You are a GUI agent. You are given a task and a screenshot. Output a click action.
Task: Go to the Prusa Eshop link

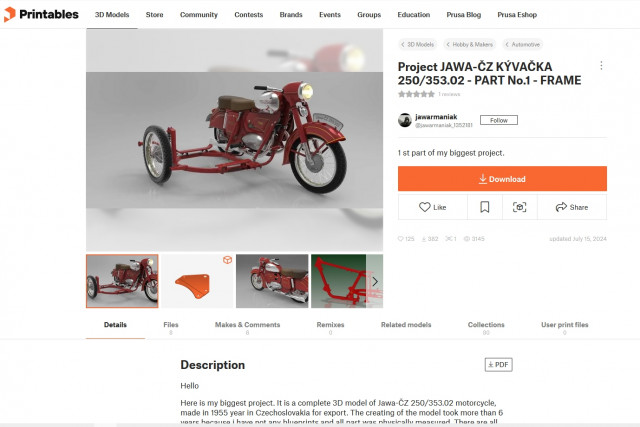517,15
